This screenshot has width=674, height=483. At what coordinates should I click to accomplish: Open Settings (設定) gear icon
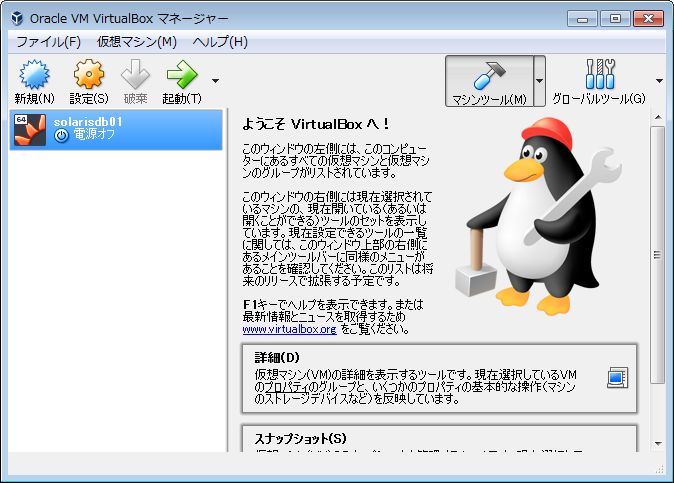[89, 75]
